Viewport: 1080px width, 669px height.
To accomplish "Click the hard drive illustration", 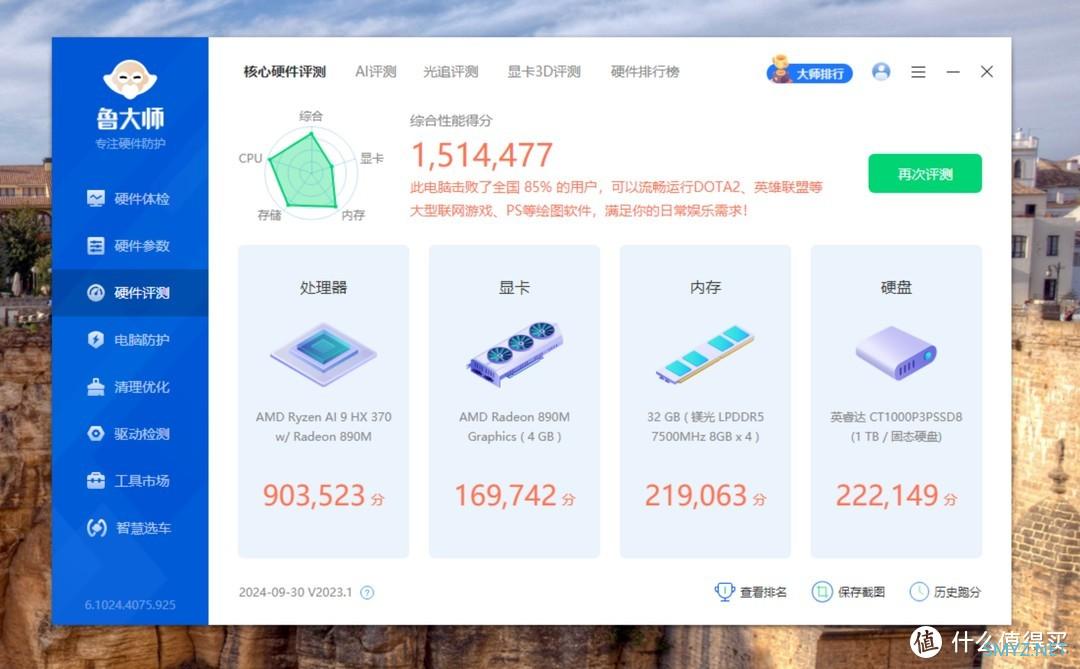I will click(896, 353).
